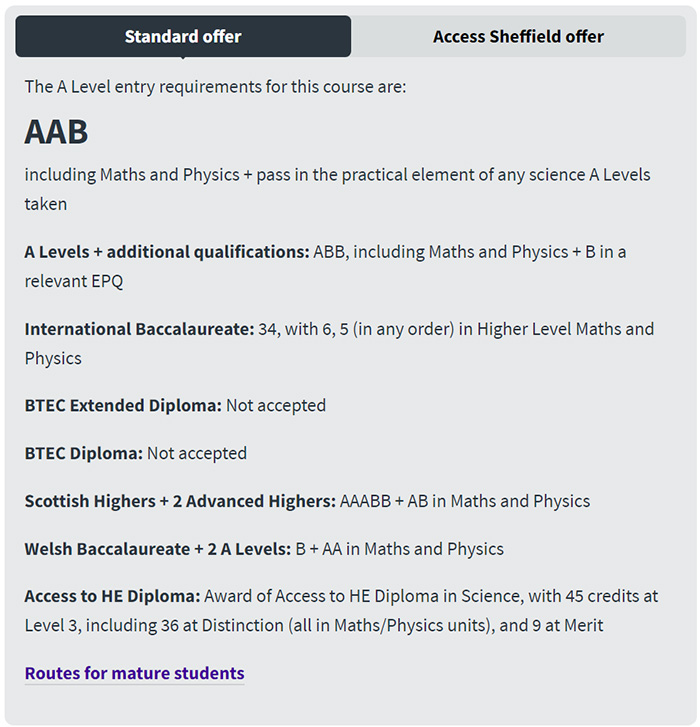Click the A Level entry requirements intro sentence

215,86
